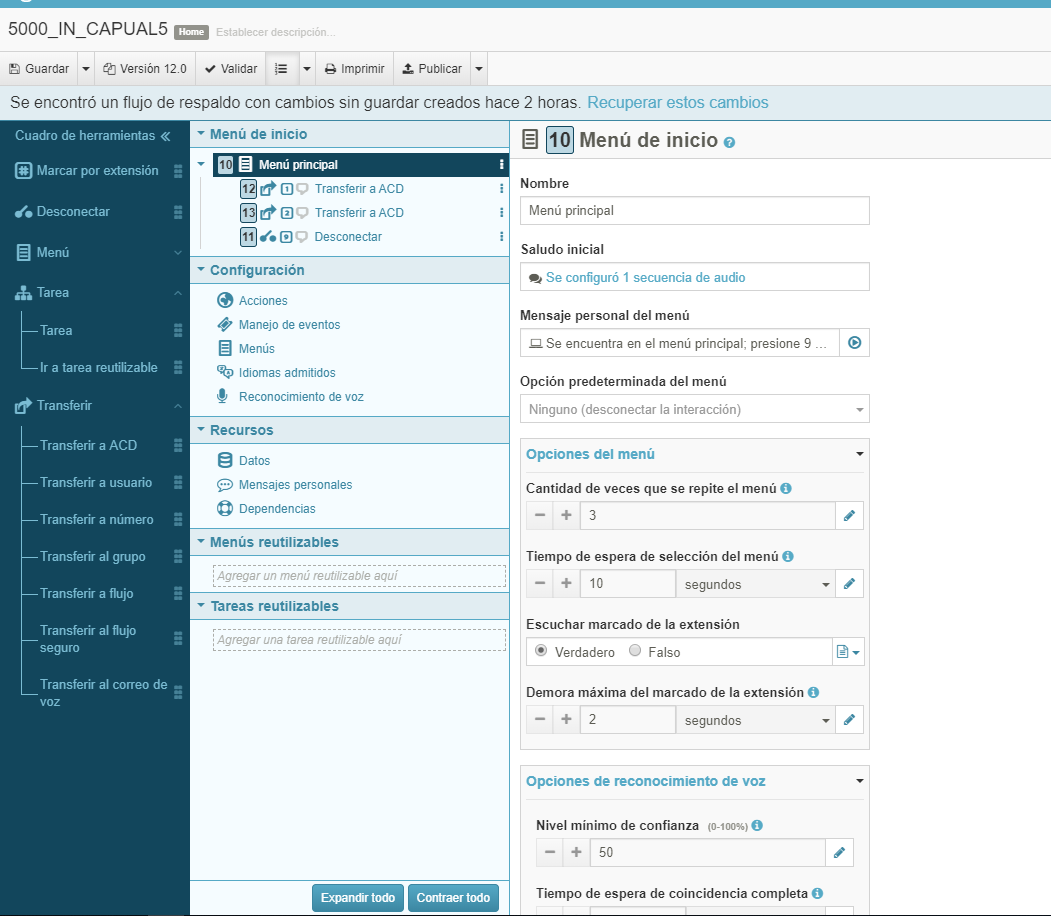Viewport: 1051px width, 916px height.
Task: Open kebab menu for row 12 Transferir a ACD
Action: 501,189
